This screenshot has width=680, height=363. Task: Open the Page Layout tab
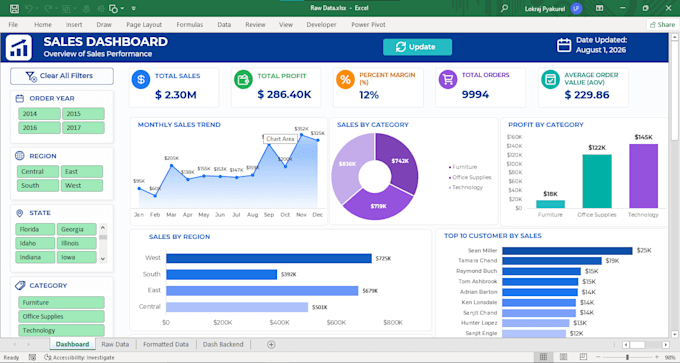[x=144, y=25]
